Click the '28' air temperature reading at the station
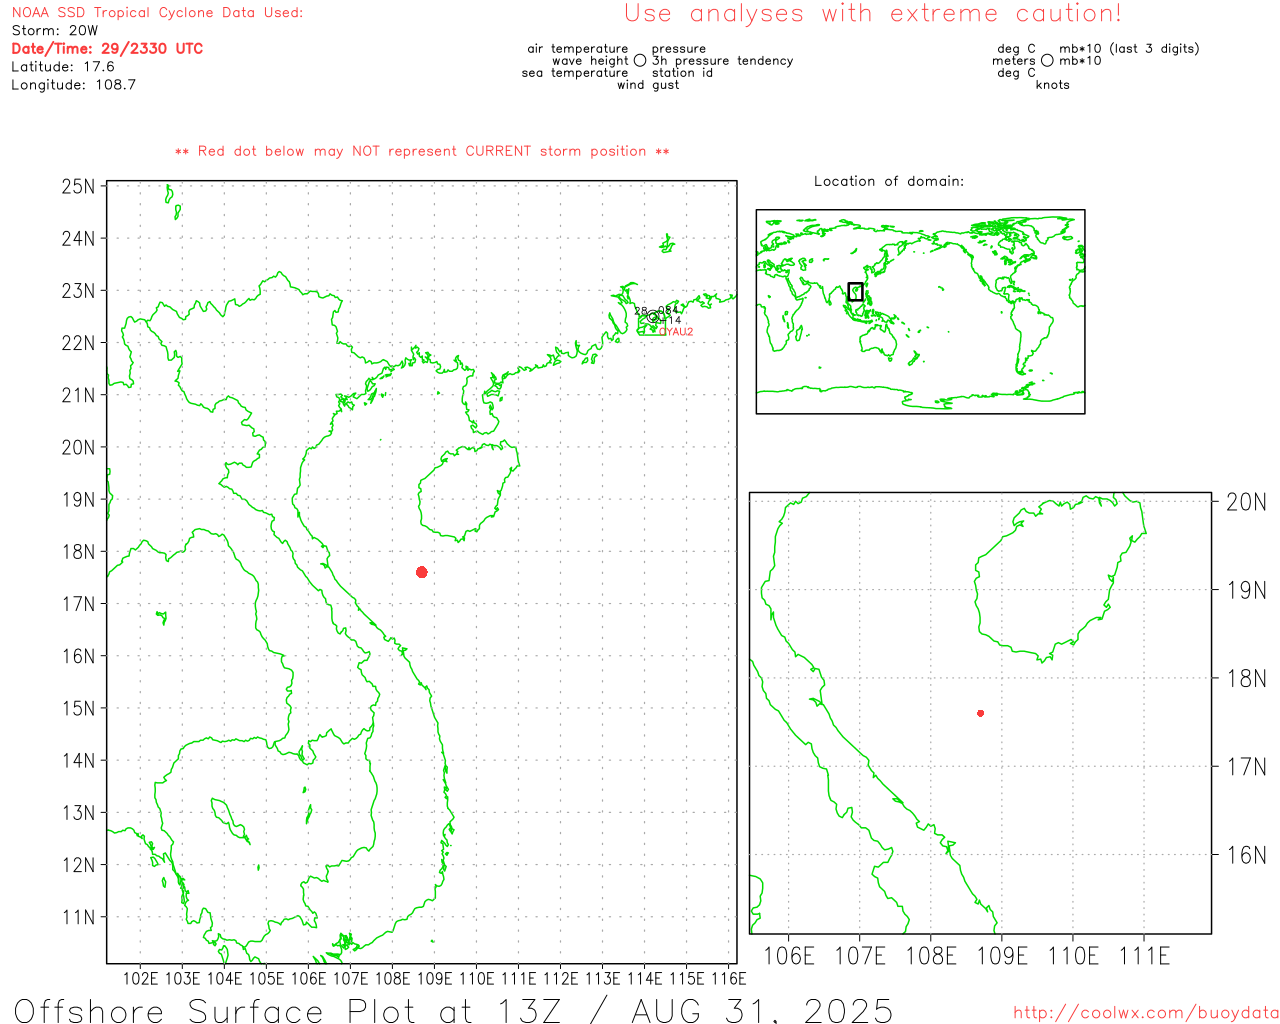The width and height of the screenshot is (1280, 1024). click(641, 311)
